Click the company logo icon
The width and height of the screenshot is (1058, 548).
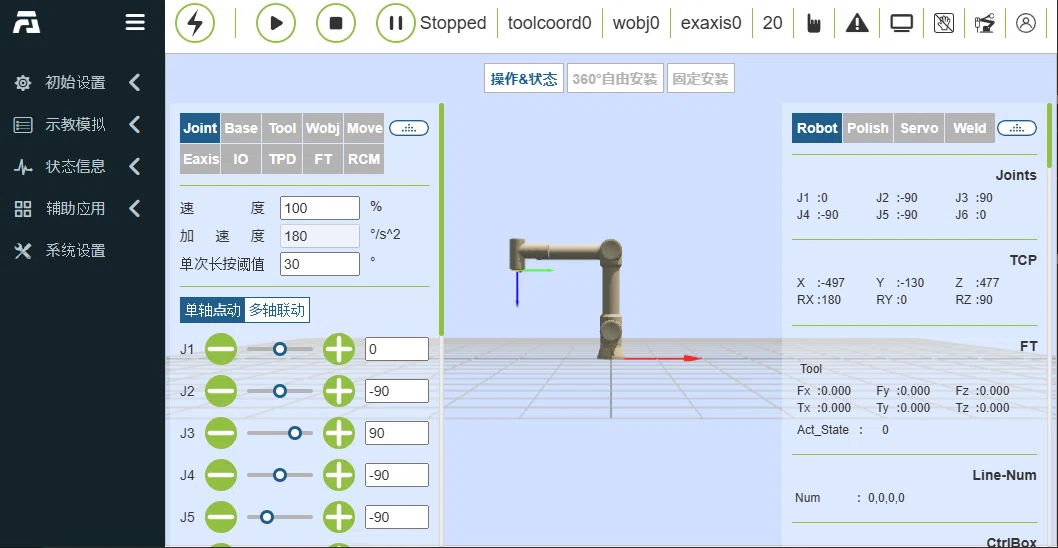(26, 22)
